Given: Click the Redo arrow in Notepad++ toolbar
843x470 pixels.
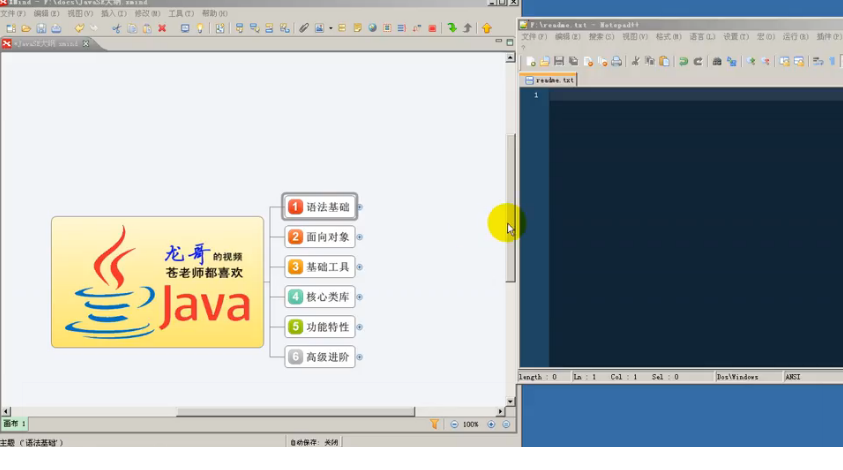Looking at the screenshot, I should point(698,61).
